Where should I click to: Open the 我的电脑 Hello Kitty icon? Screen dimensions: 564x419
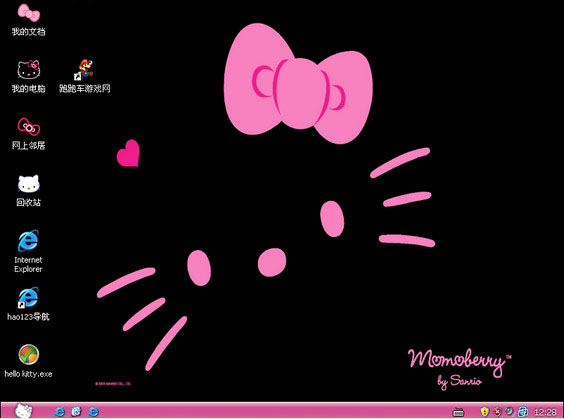(x=29, y=69)
